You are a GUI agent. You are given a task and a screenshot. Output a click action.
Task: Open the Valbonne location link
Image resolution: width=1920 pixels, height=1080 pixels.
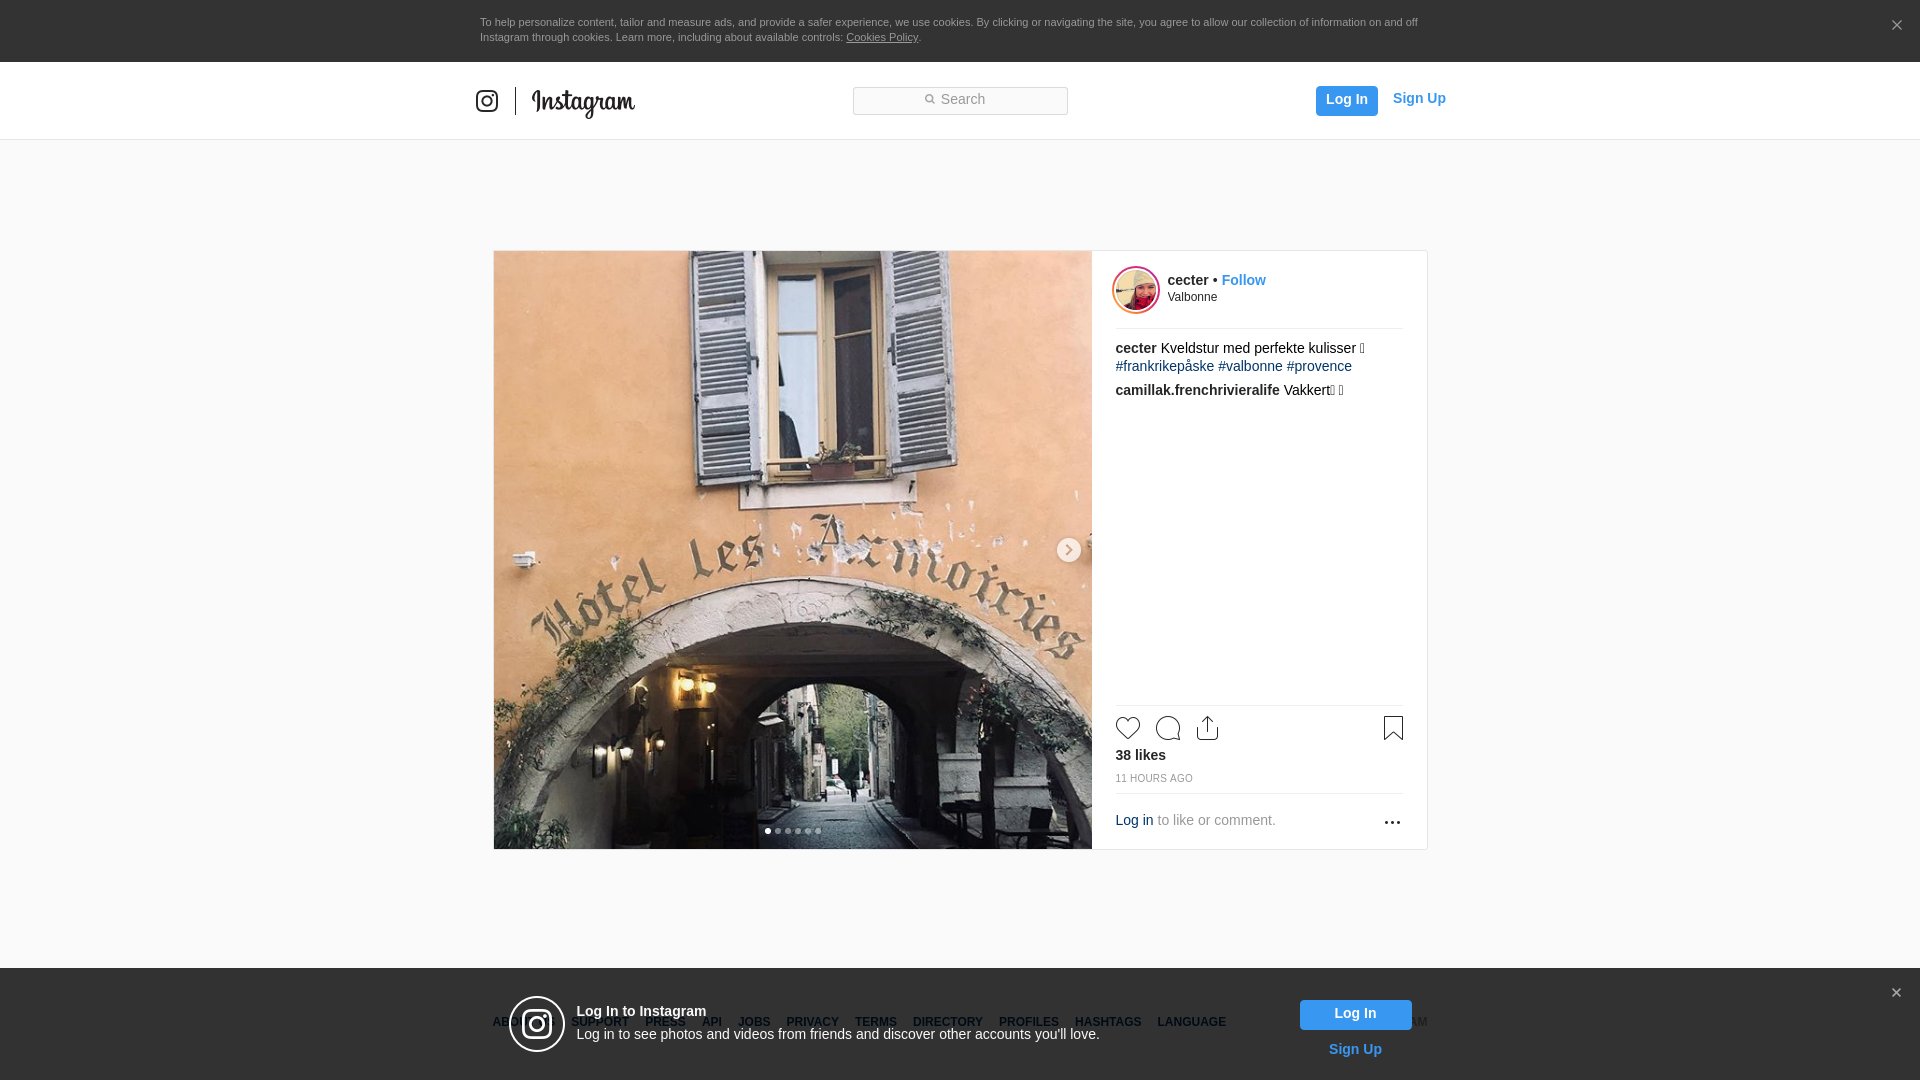[1192, 297]
